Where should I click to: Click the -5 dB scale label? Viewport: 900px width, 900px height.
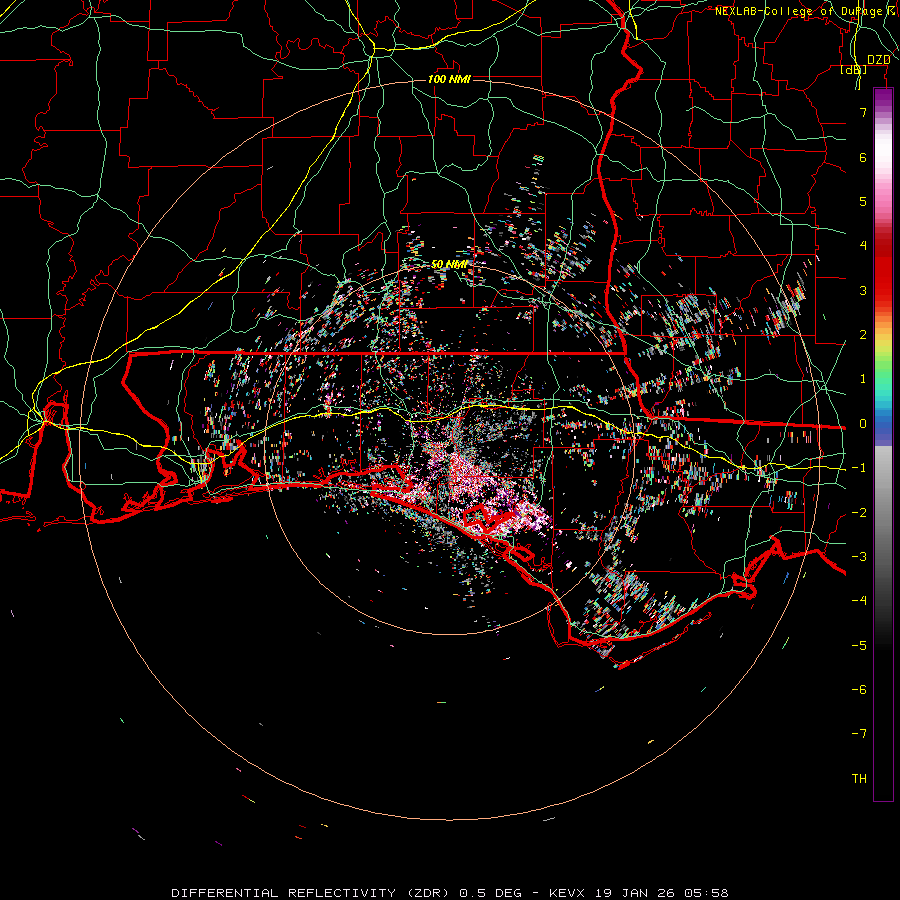click(x=859, y=646)
